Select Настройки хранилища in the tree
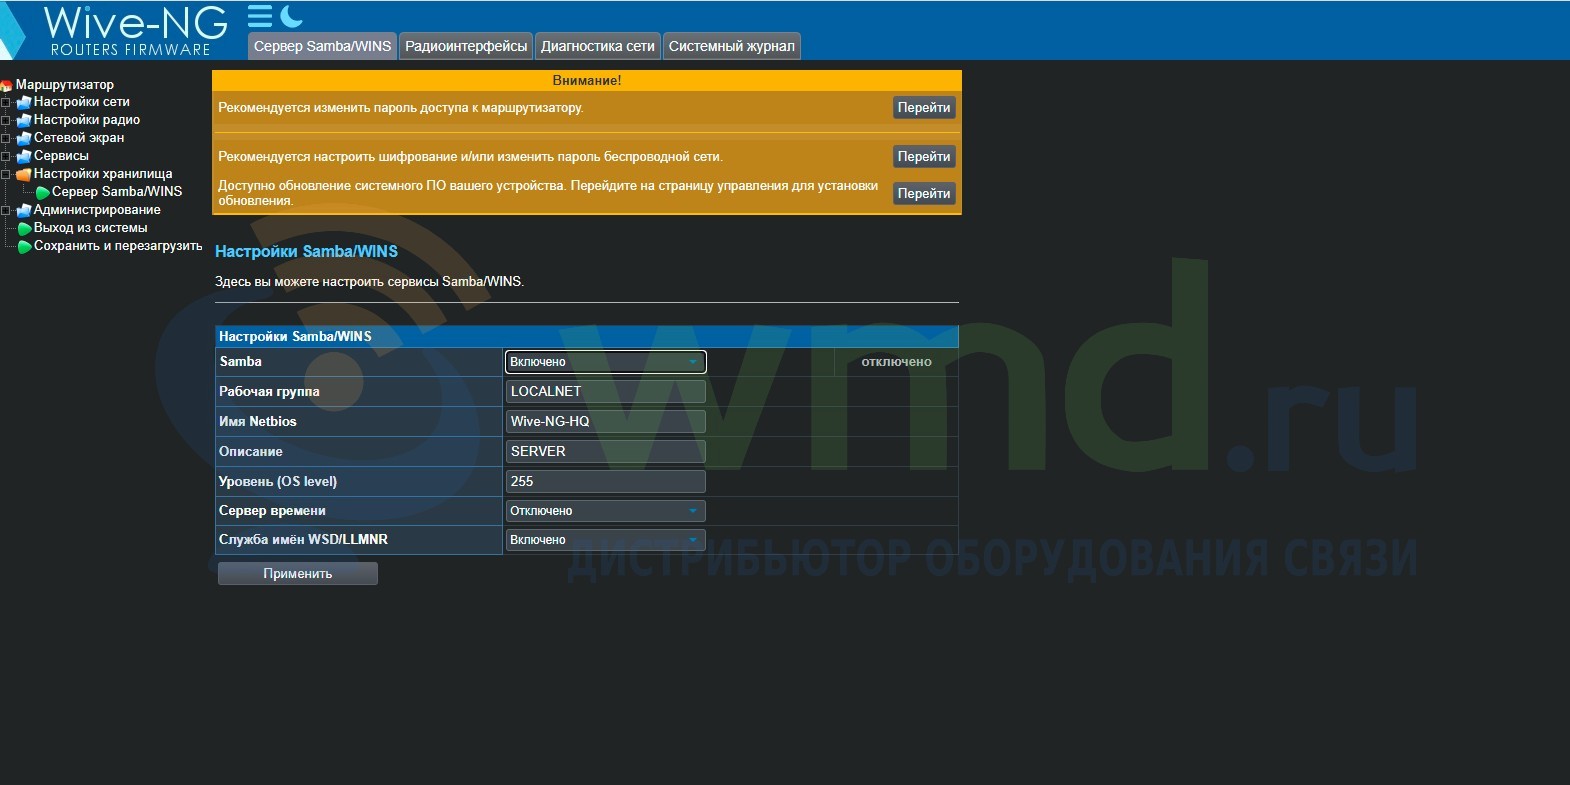Viewport: 1570px width, 785px height. (x=103, y=174)
